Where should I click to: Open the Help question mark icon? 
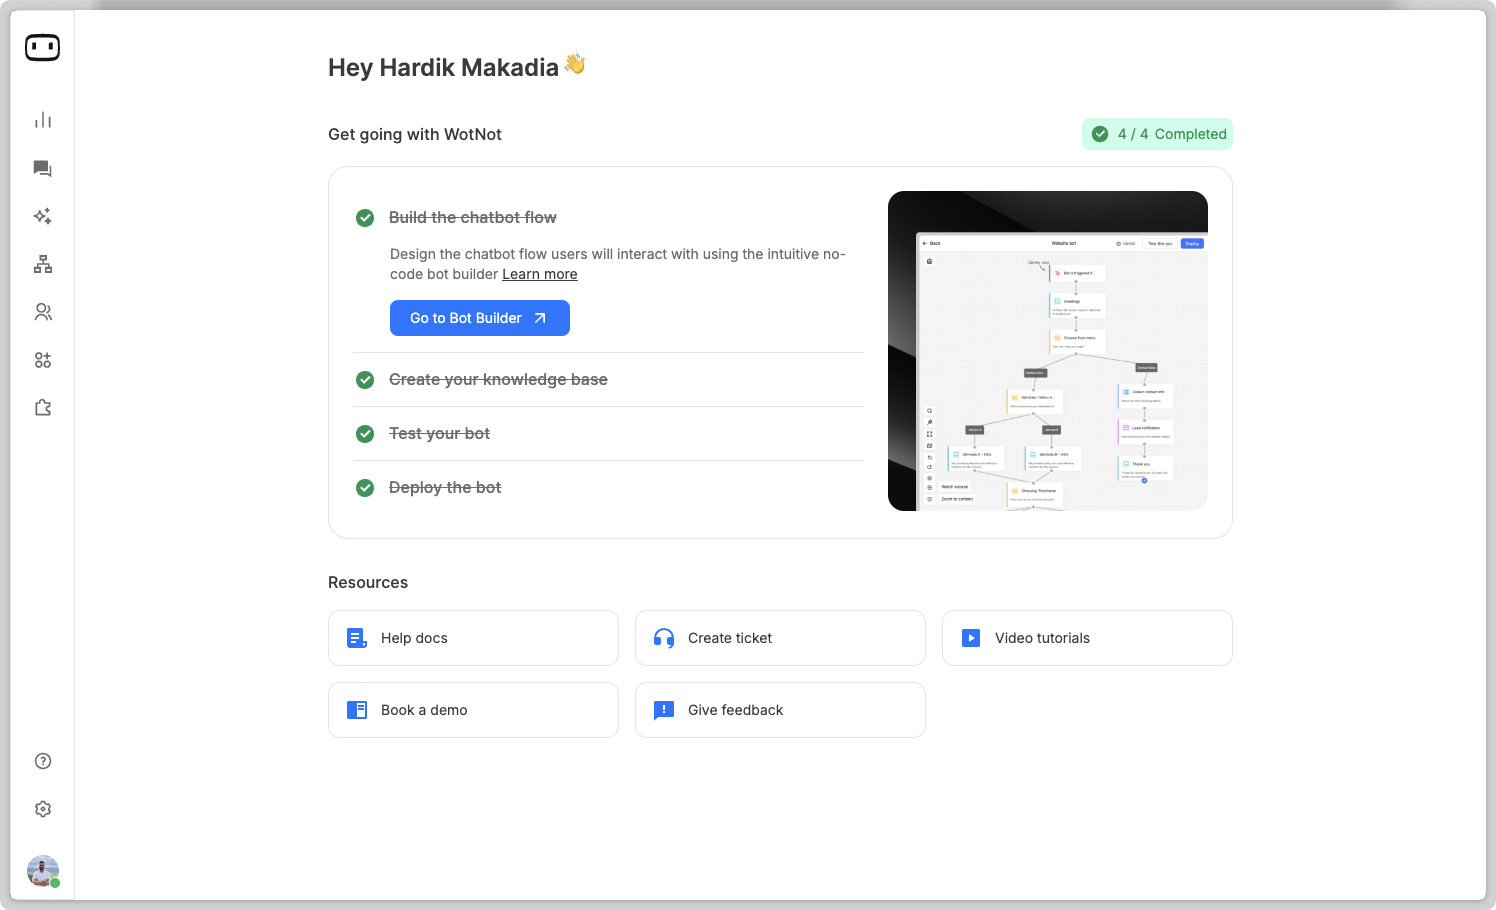[43, 761]
